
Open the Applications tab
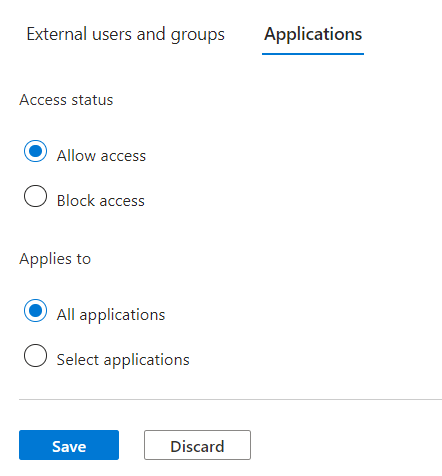click(313, 34)
